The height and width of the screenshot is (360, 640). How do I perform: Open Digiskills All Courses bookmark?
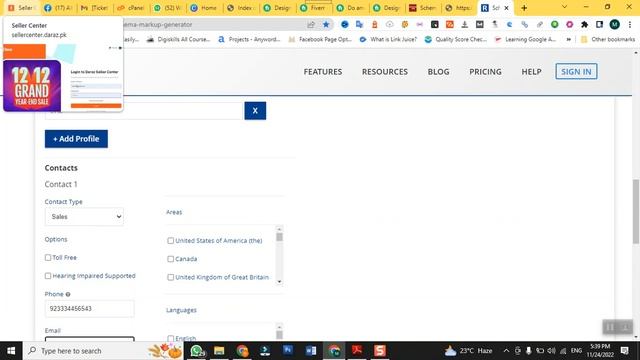179,40
